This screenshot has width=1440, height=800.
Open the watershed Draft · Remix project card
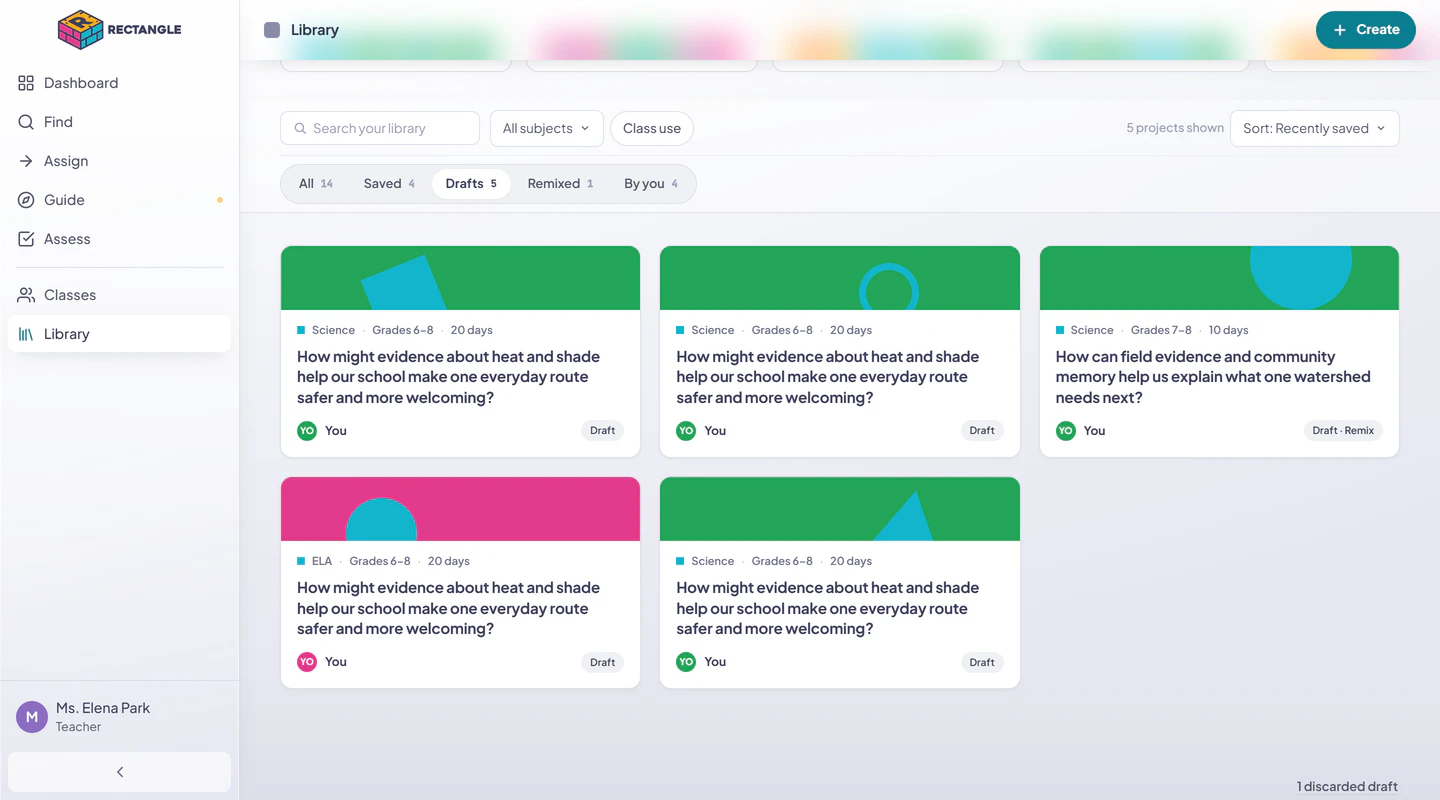pos(1219,352)
